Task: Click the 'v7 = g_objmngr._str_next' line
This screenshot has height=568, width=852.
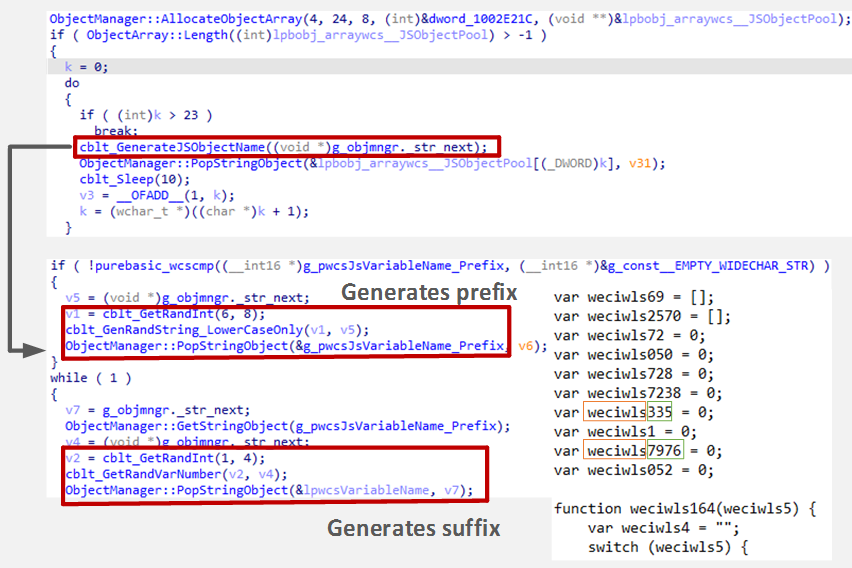Action: tap(158, 410)
